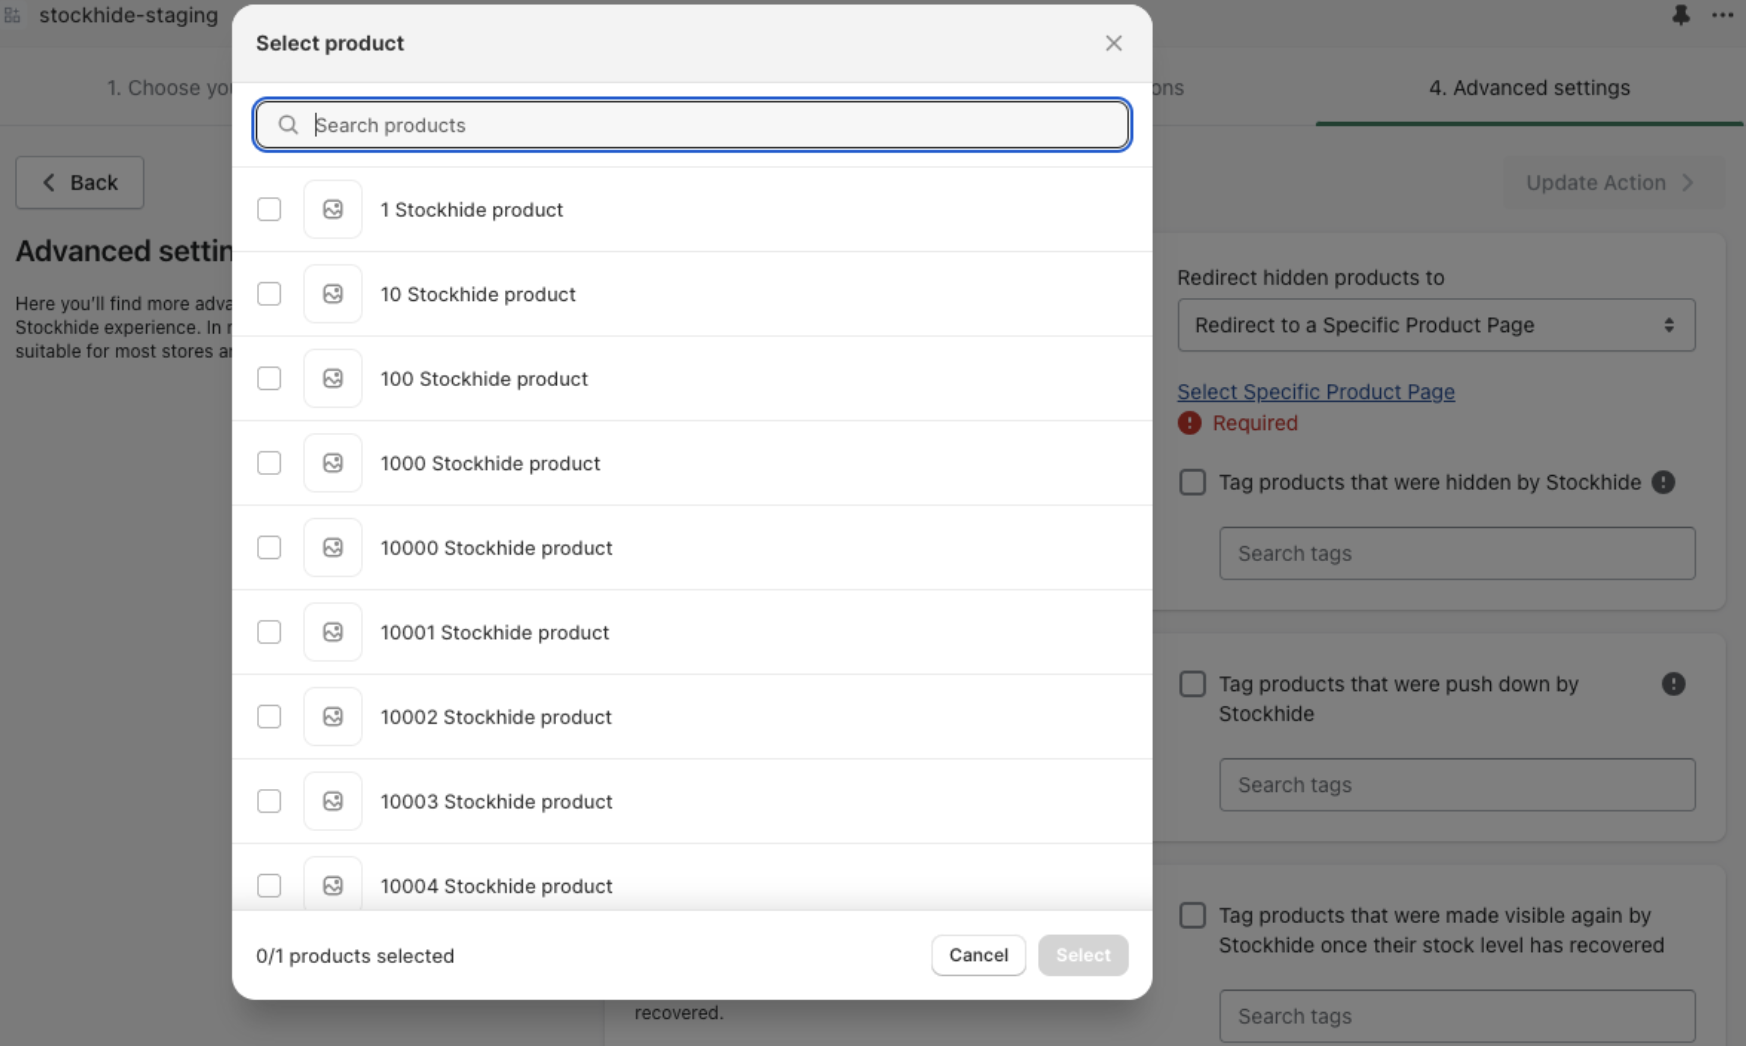The image size is (1746, 1046).
Task: Open the Select Specific Product Page link
Action: coord(1315,392)
